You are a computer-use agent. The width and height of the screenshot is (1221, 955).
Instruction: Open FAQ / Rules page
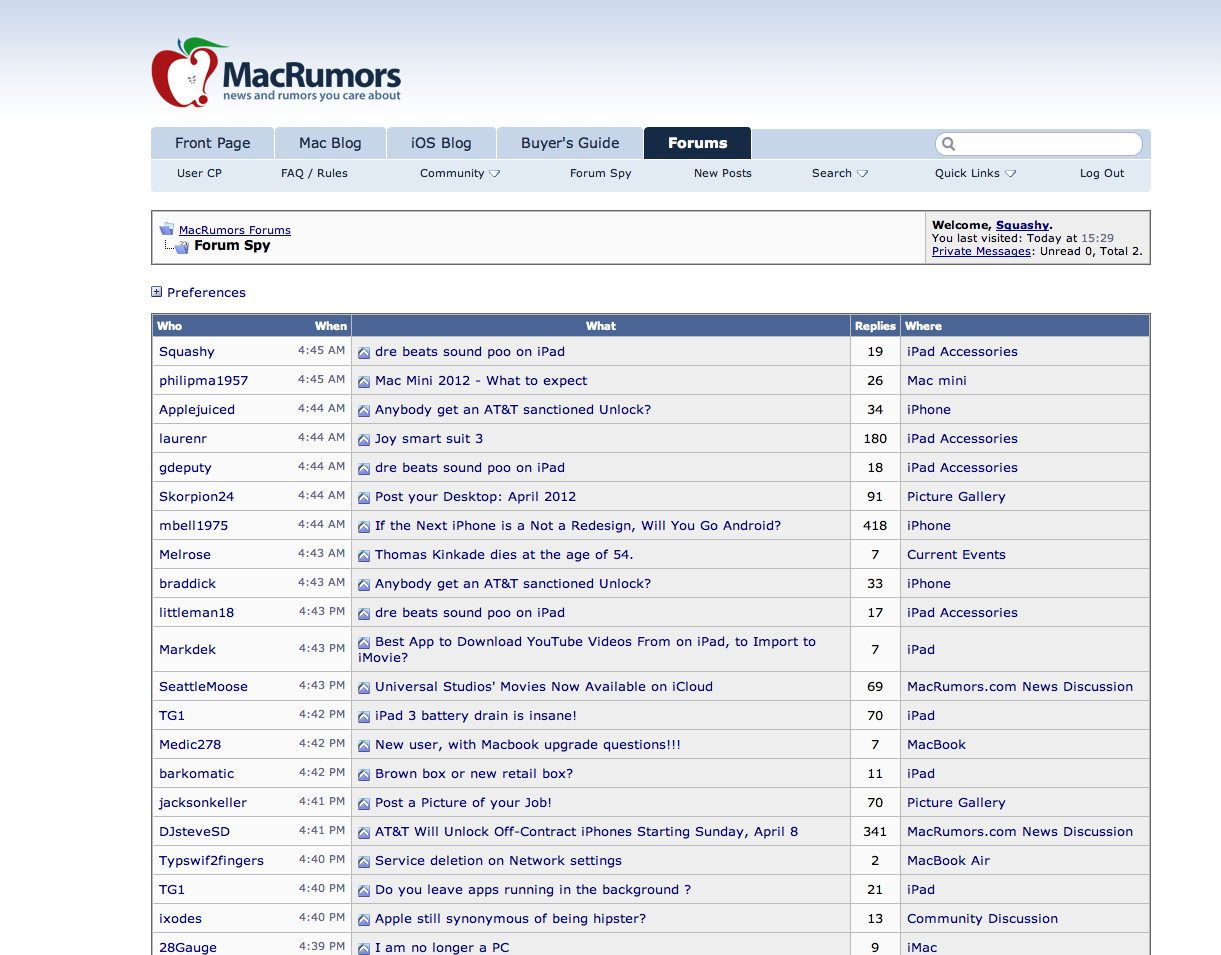pyautogui.click(x=314, y=173)
